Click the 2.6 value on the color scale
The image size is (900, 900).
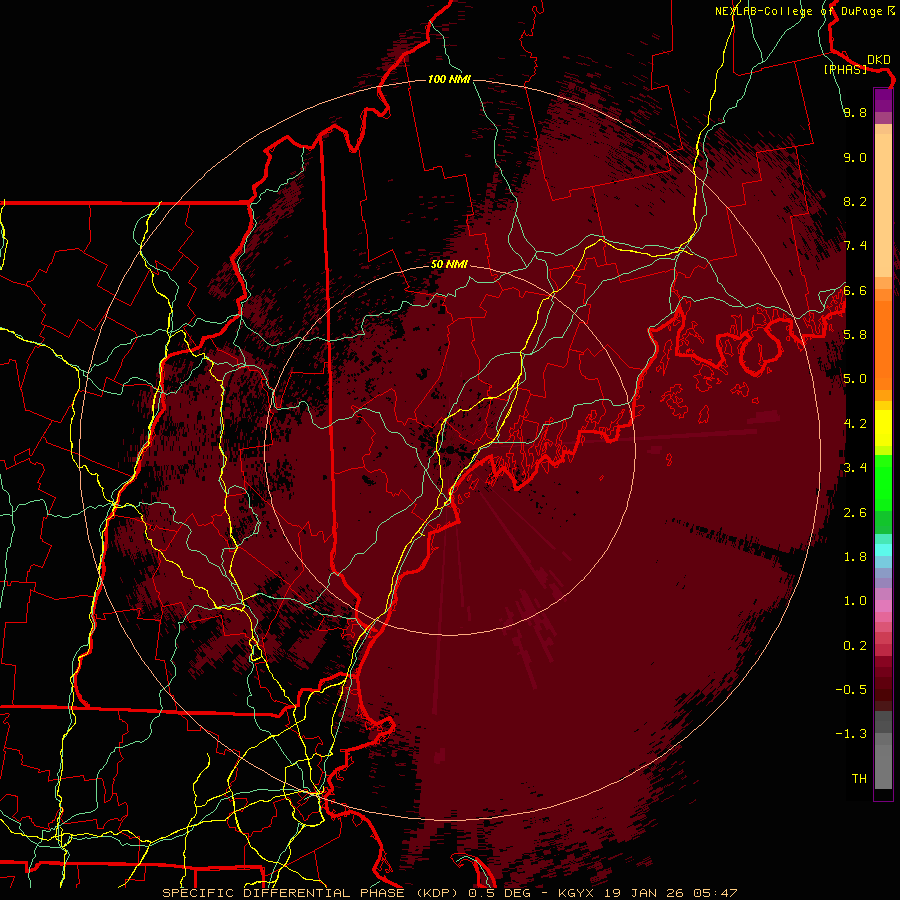855,513
